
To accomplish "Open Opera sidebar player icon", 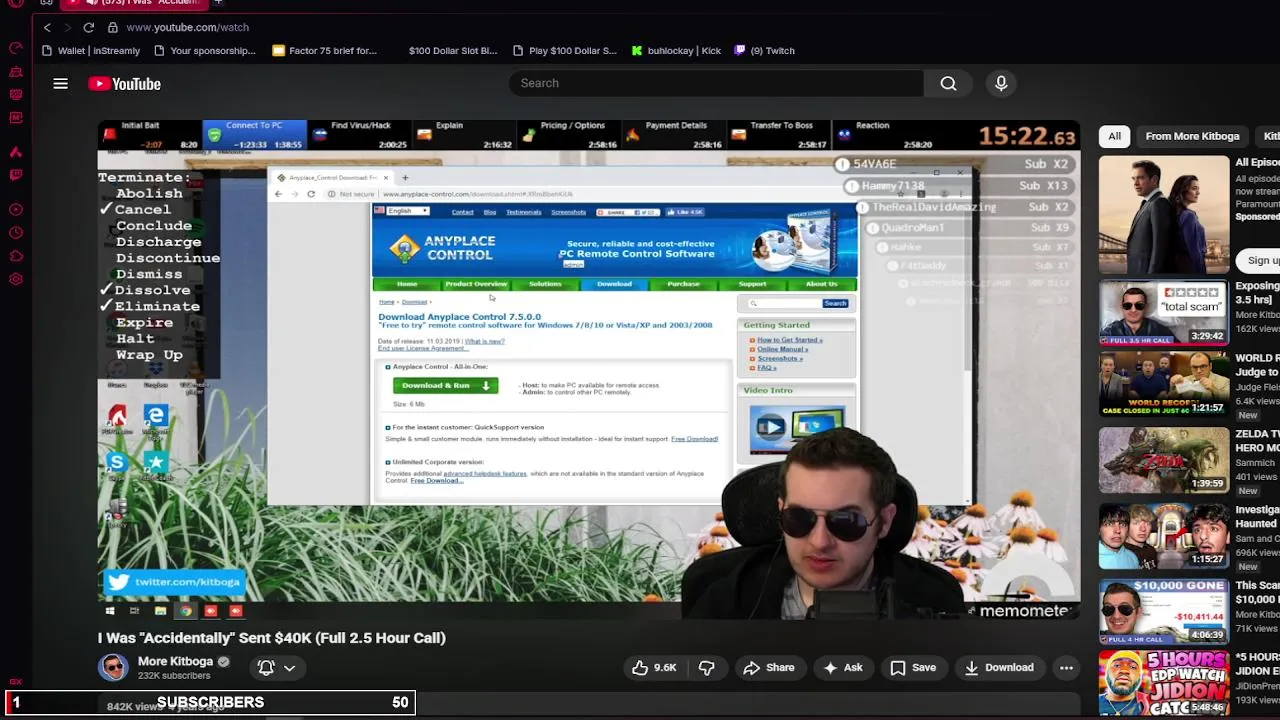I will pos(16,209).
